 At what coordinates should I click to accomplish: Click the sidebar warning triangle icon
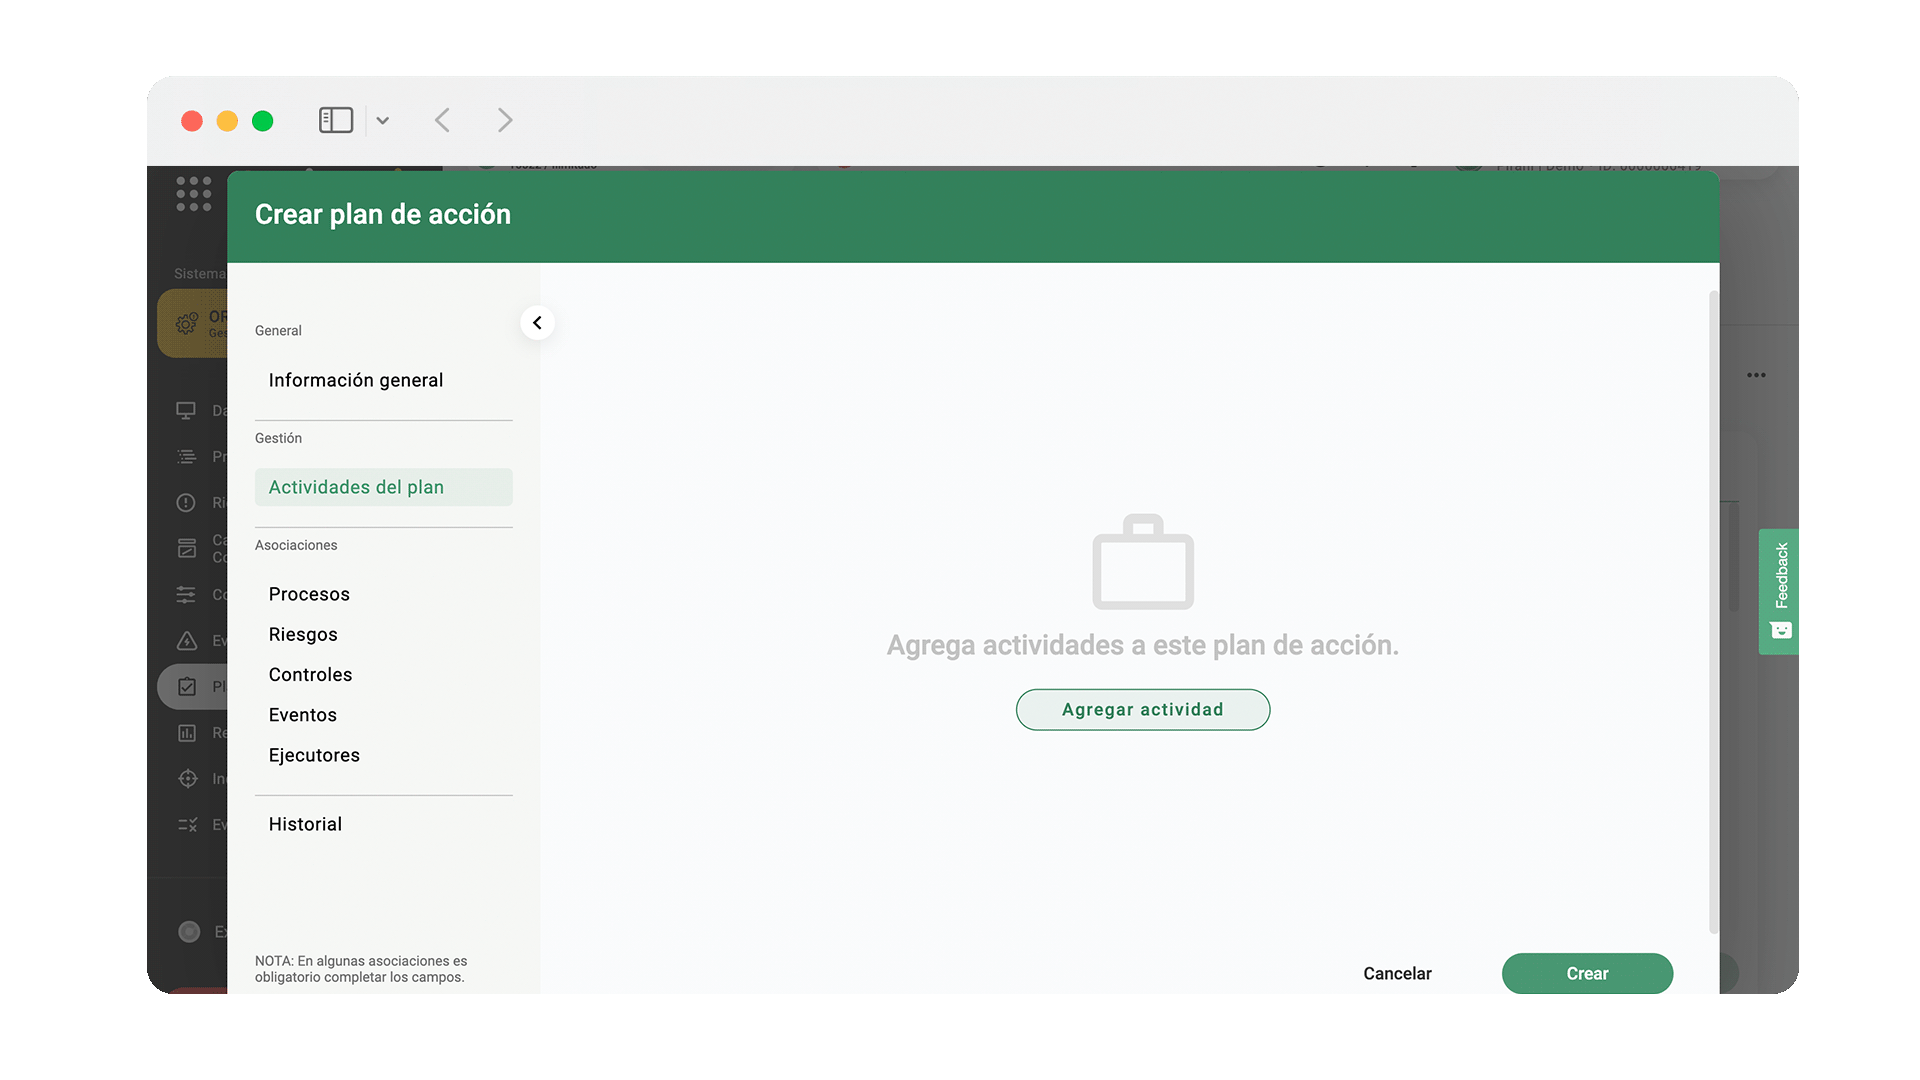186,640
